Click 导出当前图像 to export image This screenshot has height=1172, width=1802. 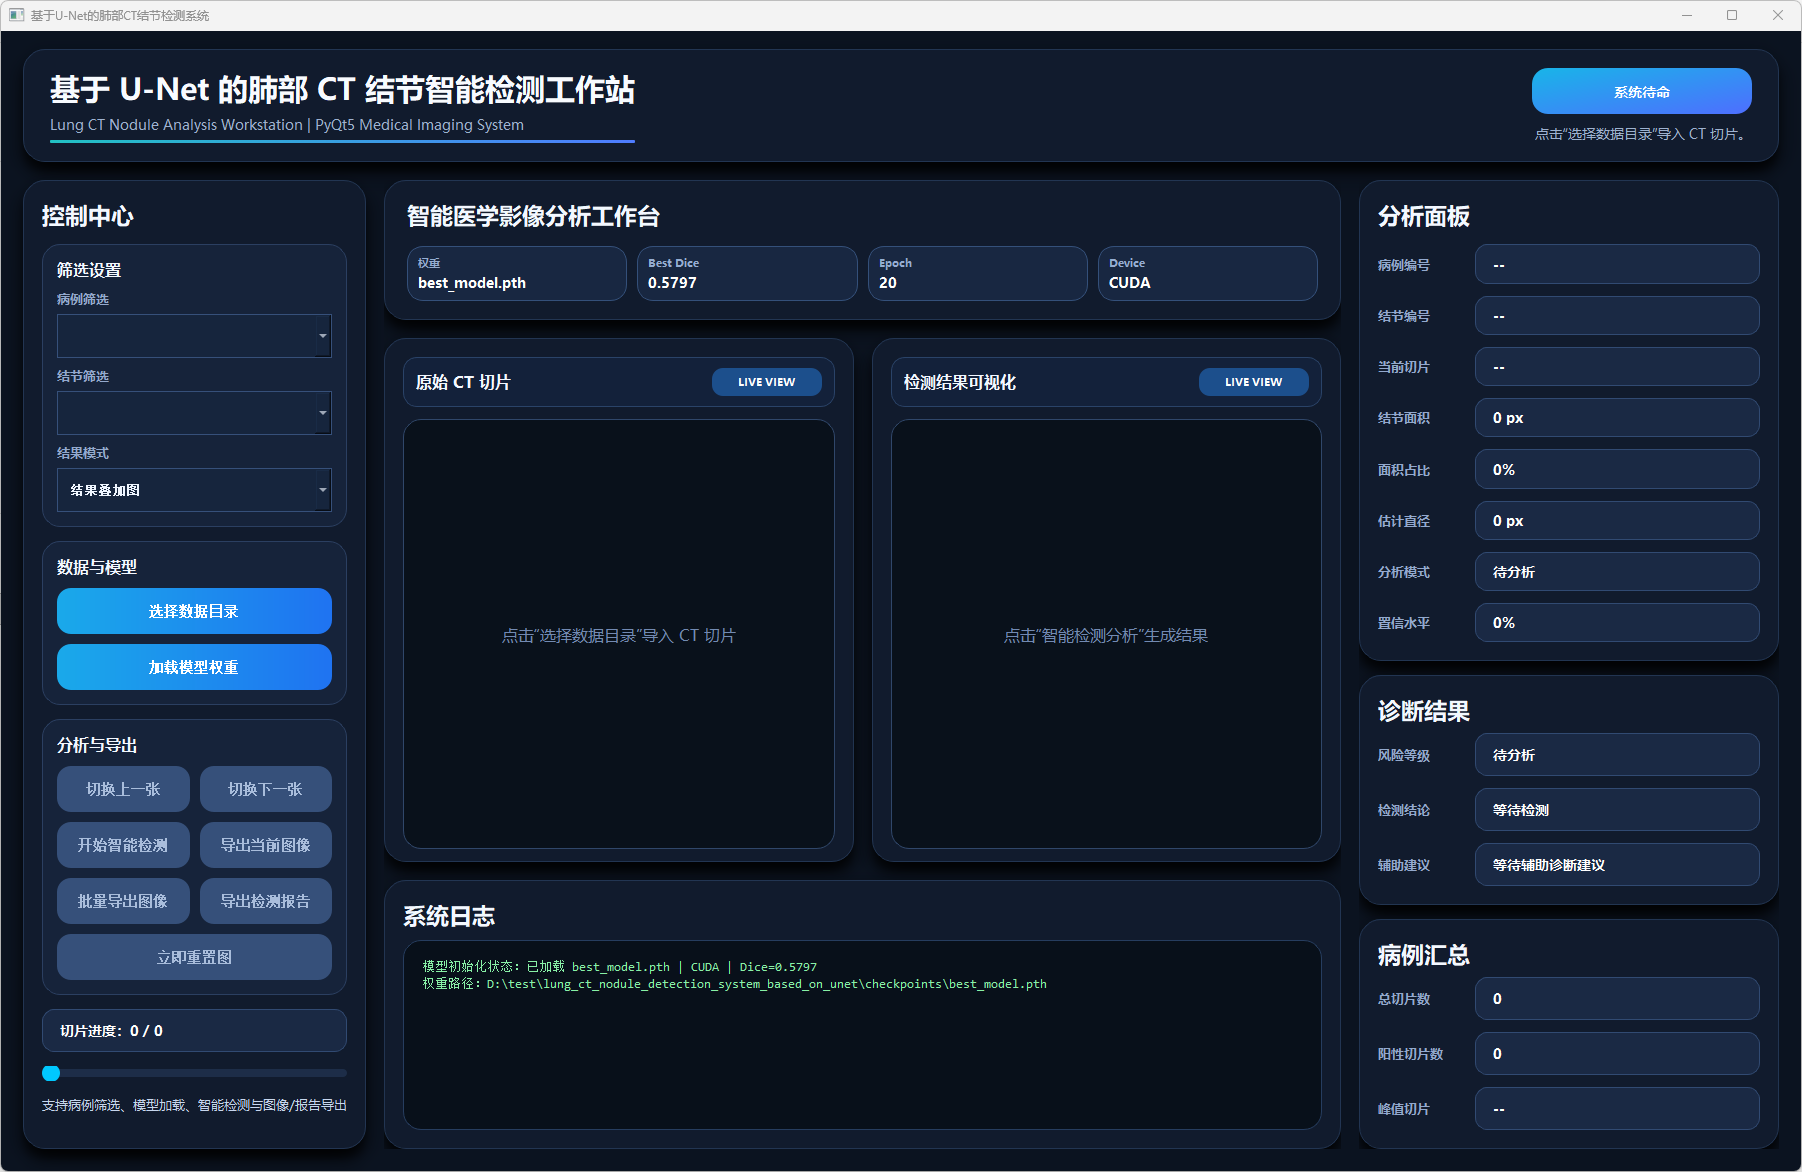coord(265,845)
